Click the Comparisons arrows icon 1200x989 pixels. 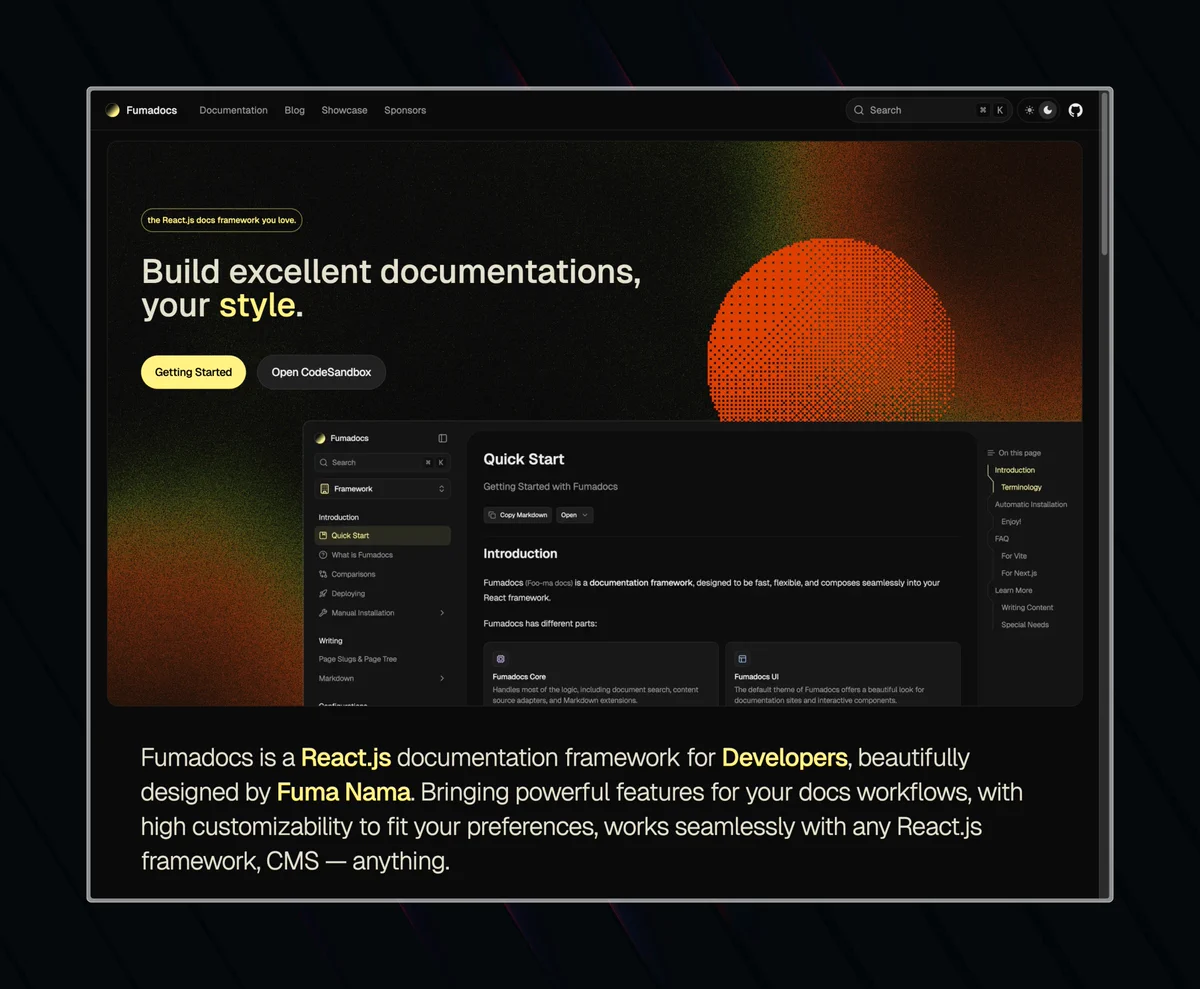pyautogui.click(x=323, y=574)
